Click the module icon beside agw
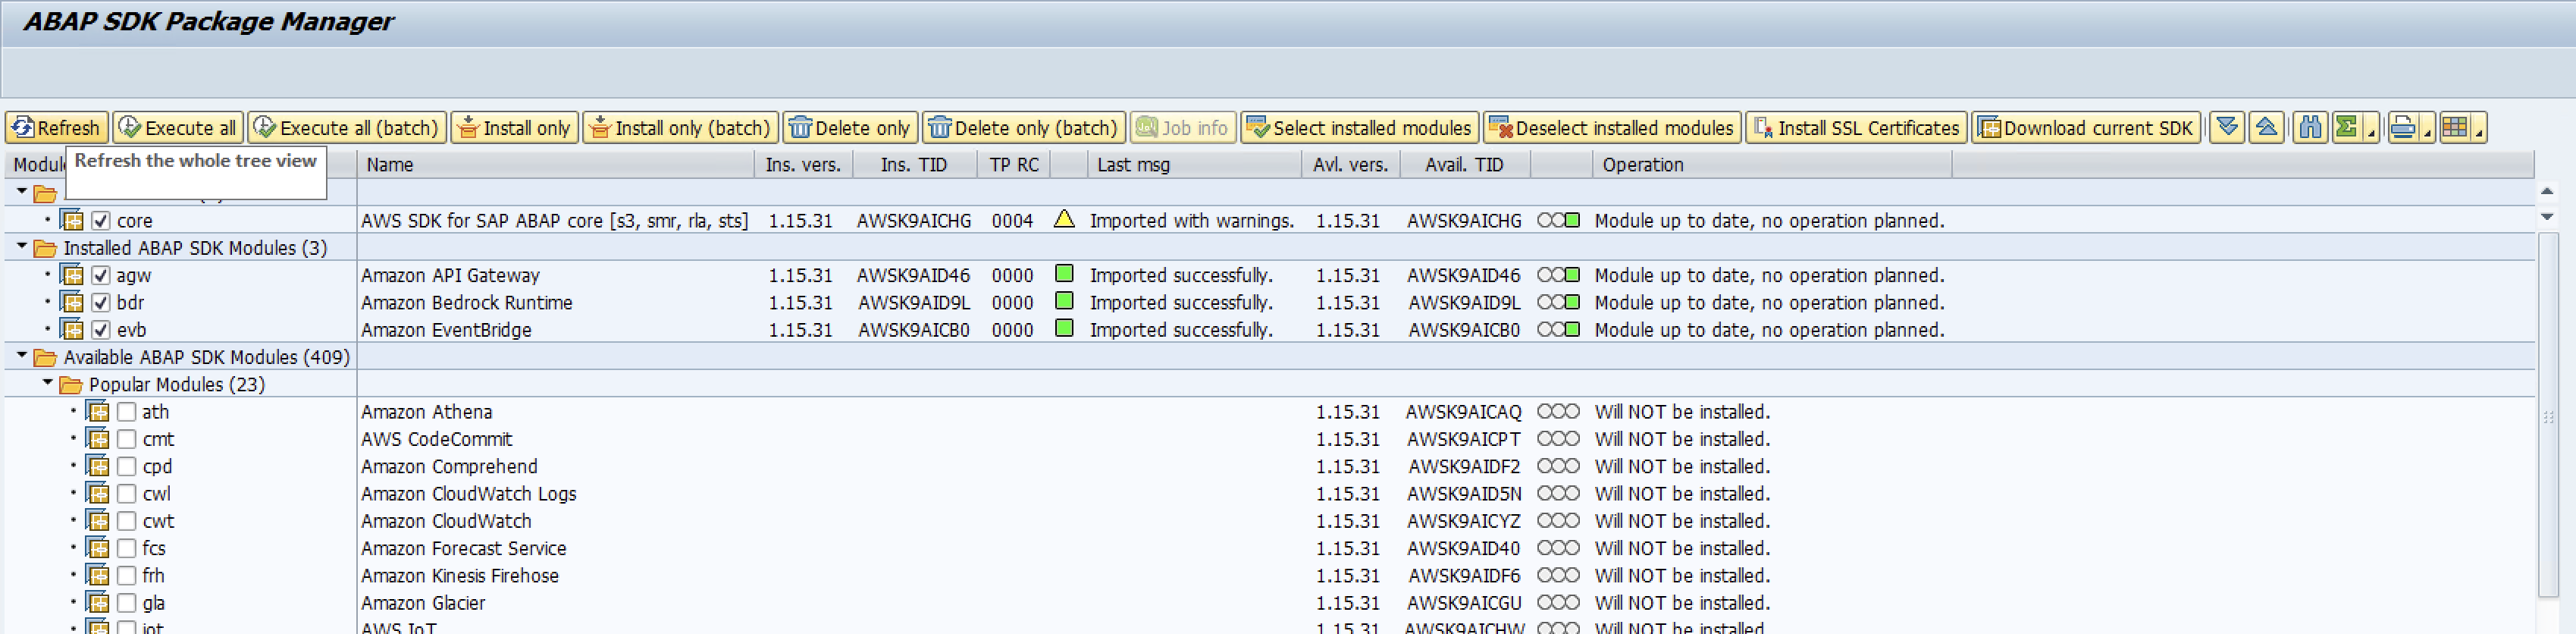This screenshot has width=2576, height=634. tap(72, 275)
